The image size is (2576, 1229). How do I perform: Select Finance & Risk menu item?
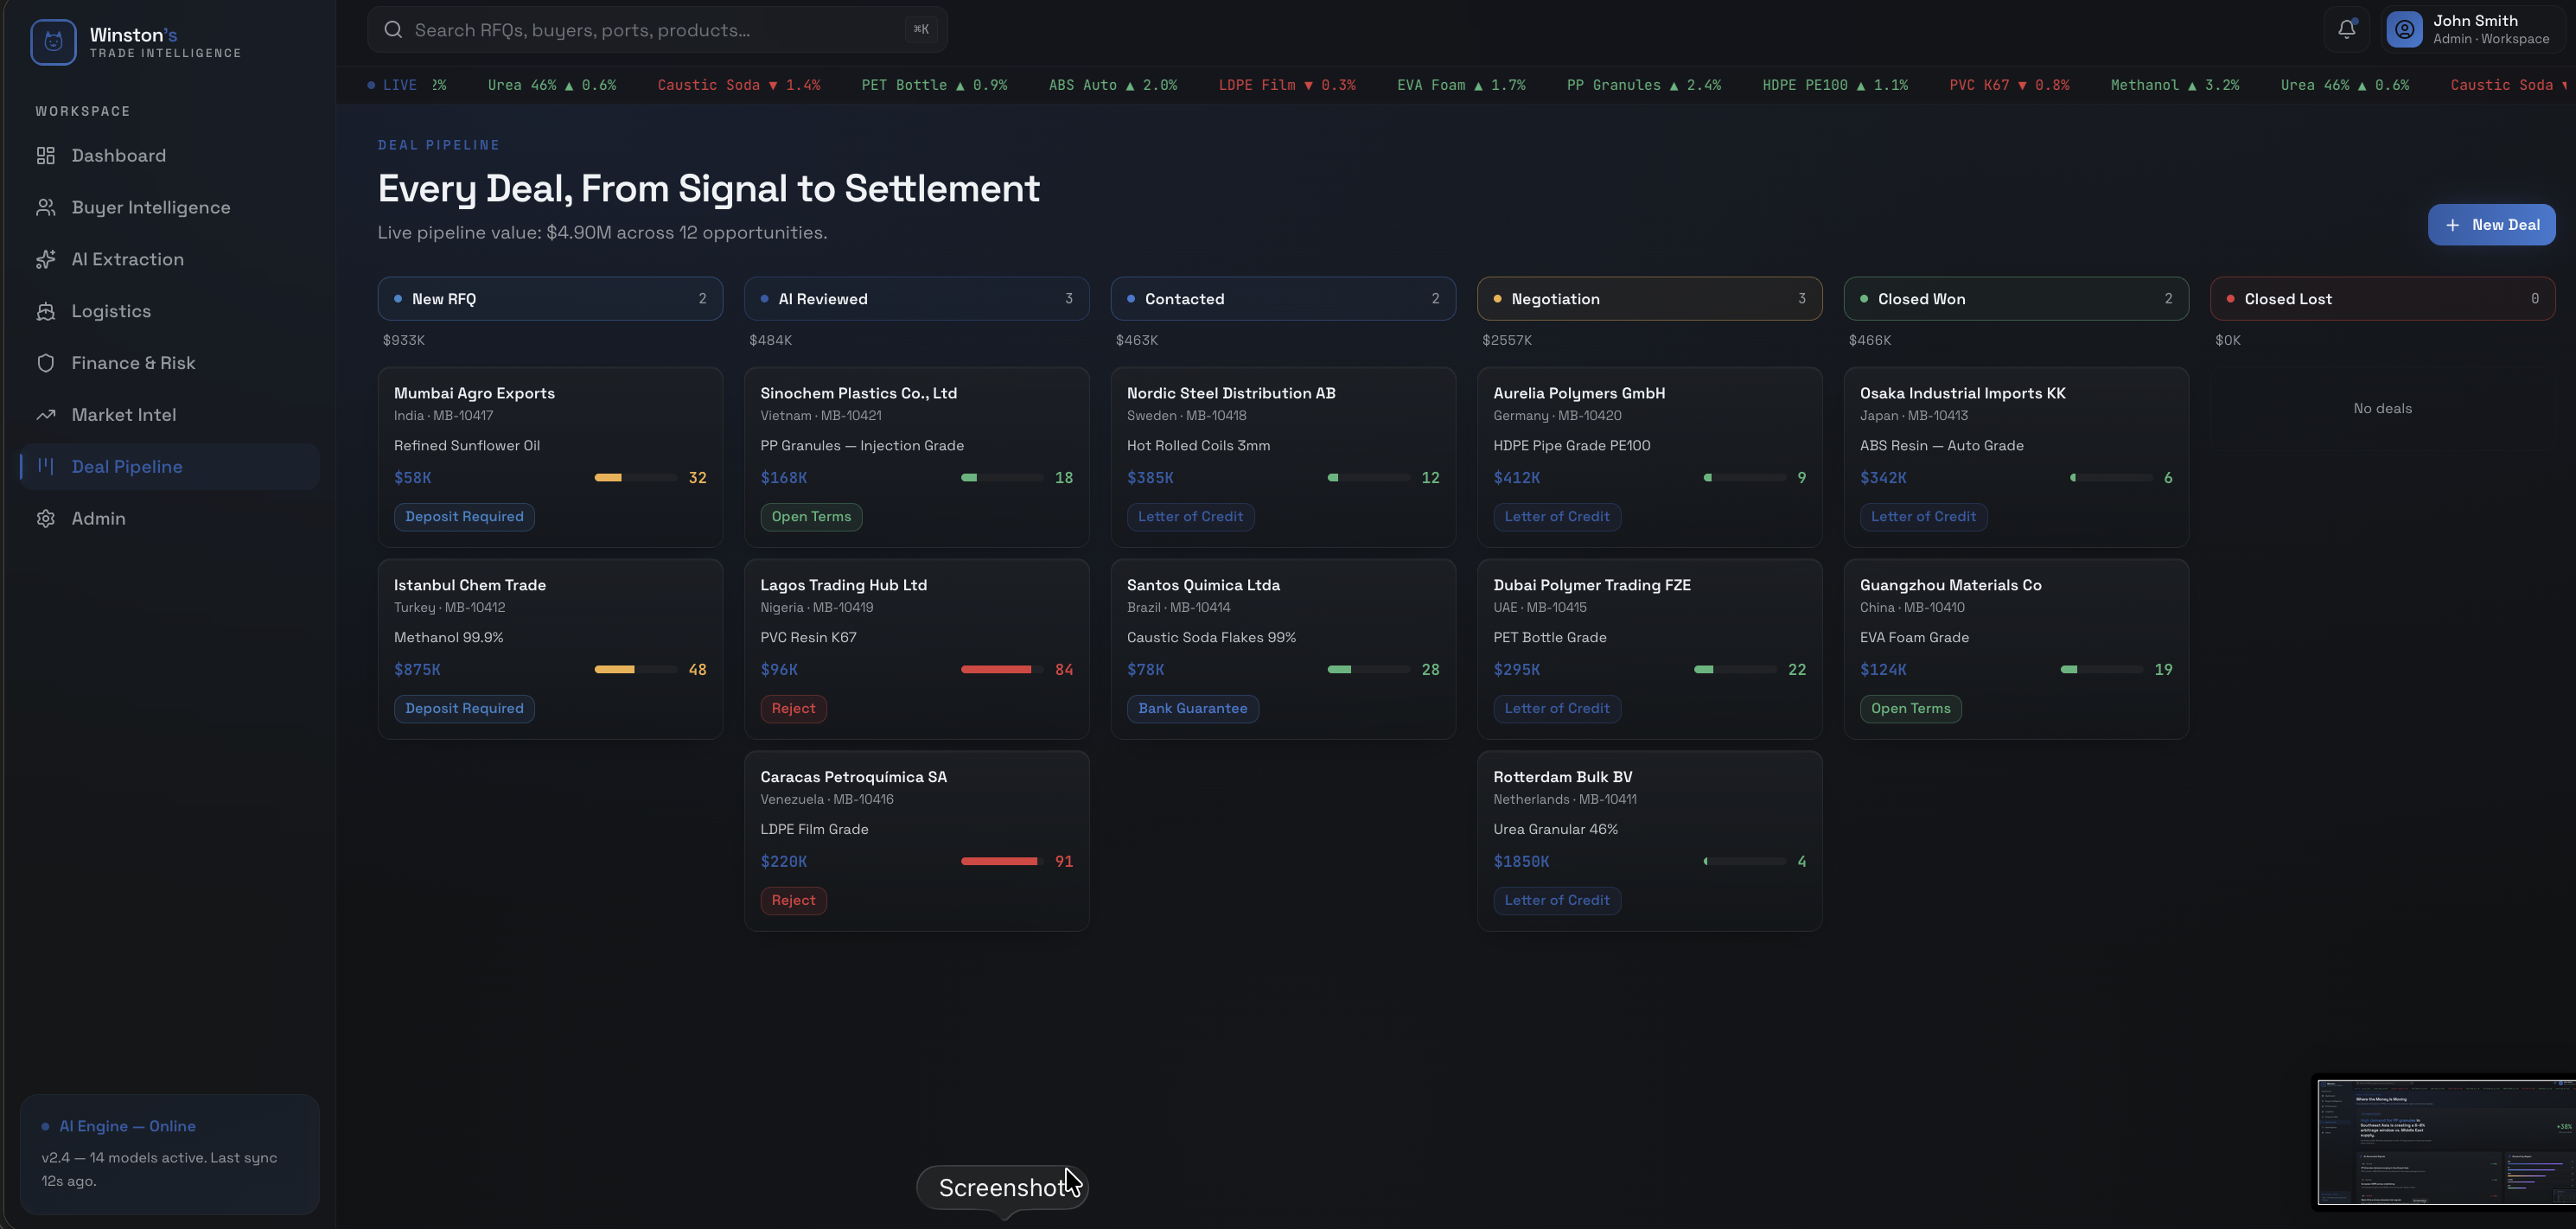(x=170, y=363)
